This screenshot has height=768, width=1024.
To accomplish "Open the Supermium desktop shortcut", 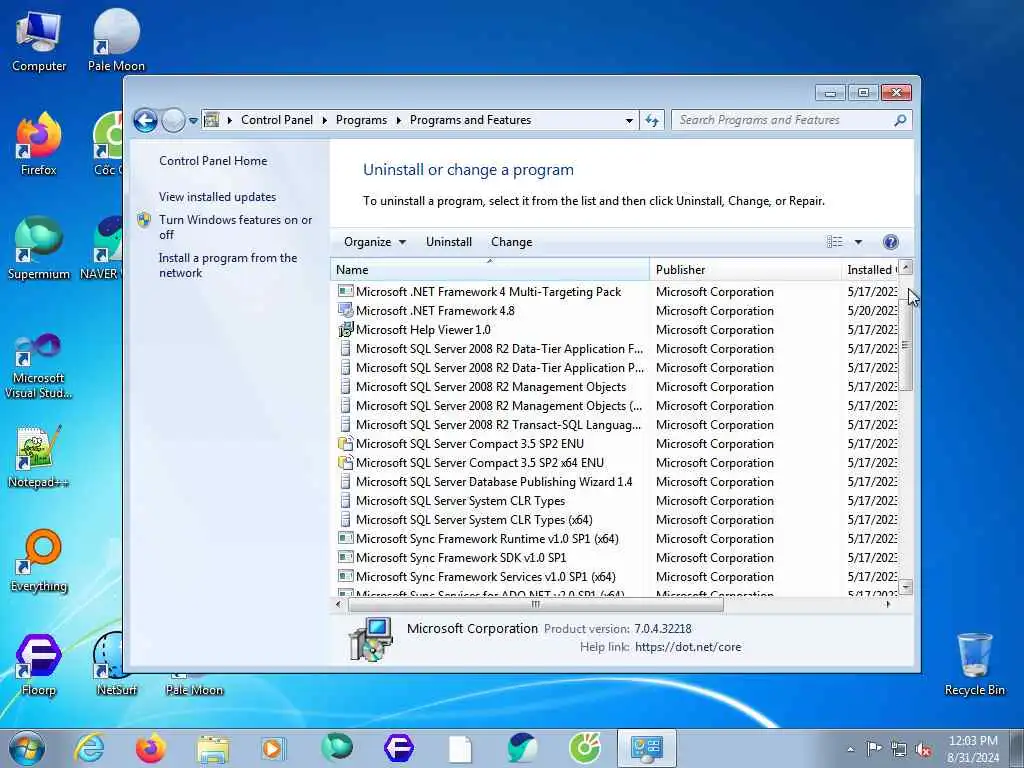I will pyautogui.click(x=39, y=249).
